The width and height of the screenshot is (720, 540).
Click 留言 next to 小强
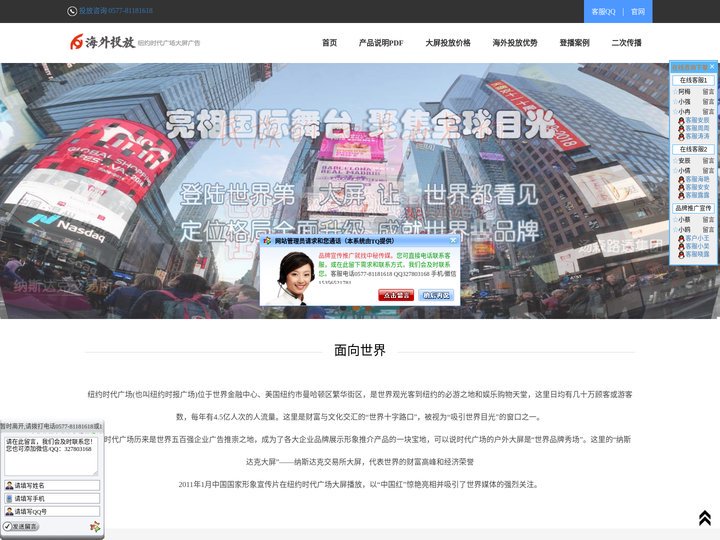pos(708,101)
